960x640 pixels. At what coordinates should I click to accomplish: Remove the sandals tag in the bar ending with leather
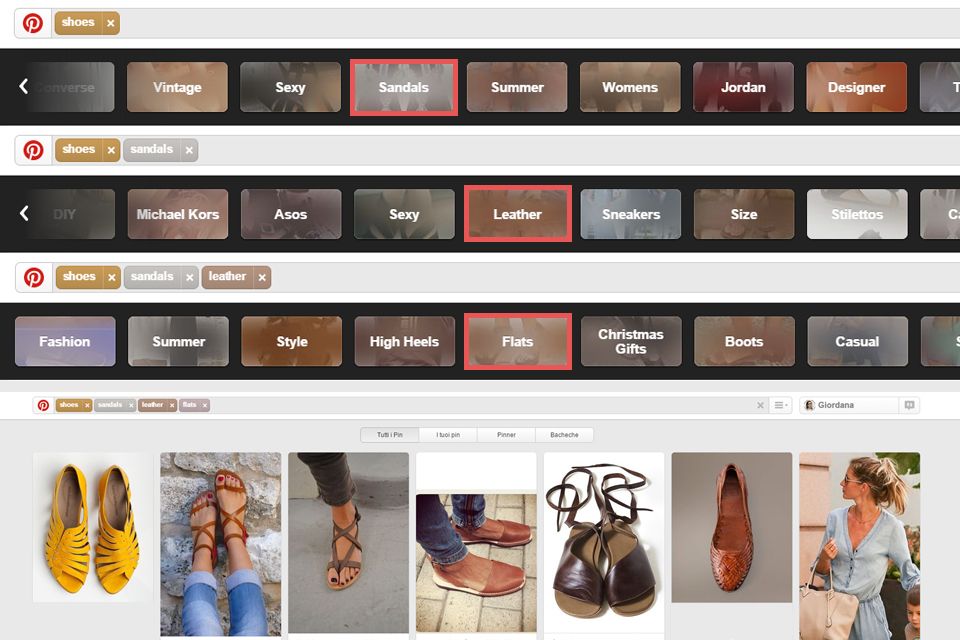click(x=190, y=277)
